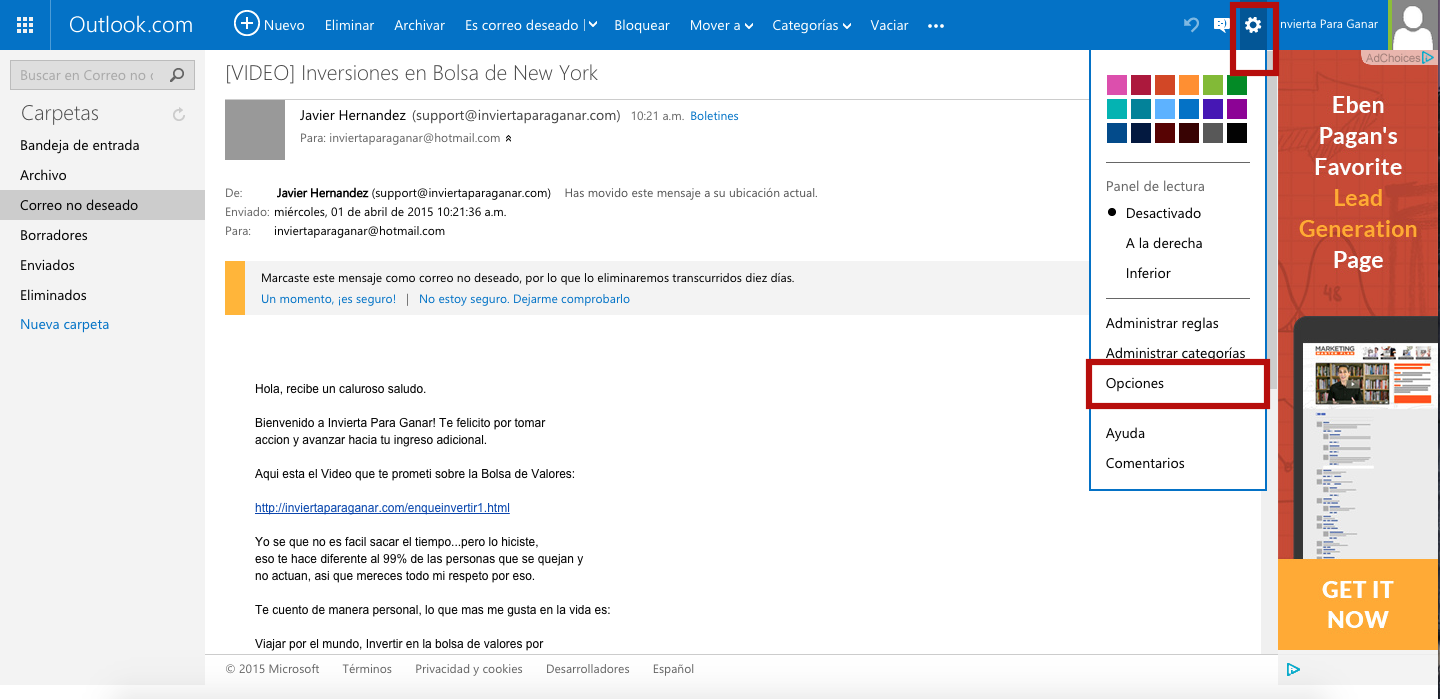Viewport: 1440px width, 699px height.
Task: Pick the orange color swatch theme
Action: point(1188,85)
